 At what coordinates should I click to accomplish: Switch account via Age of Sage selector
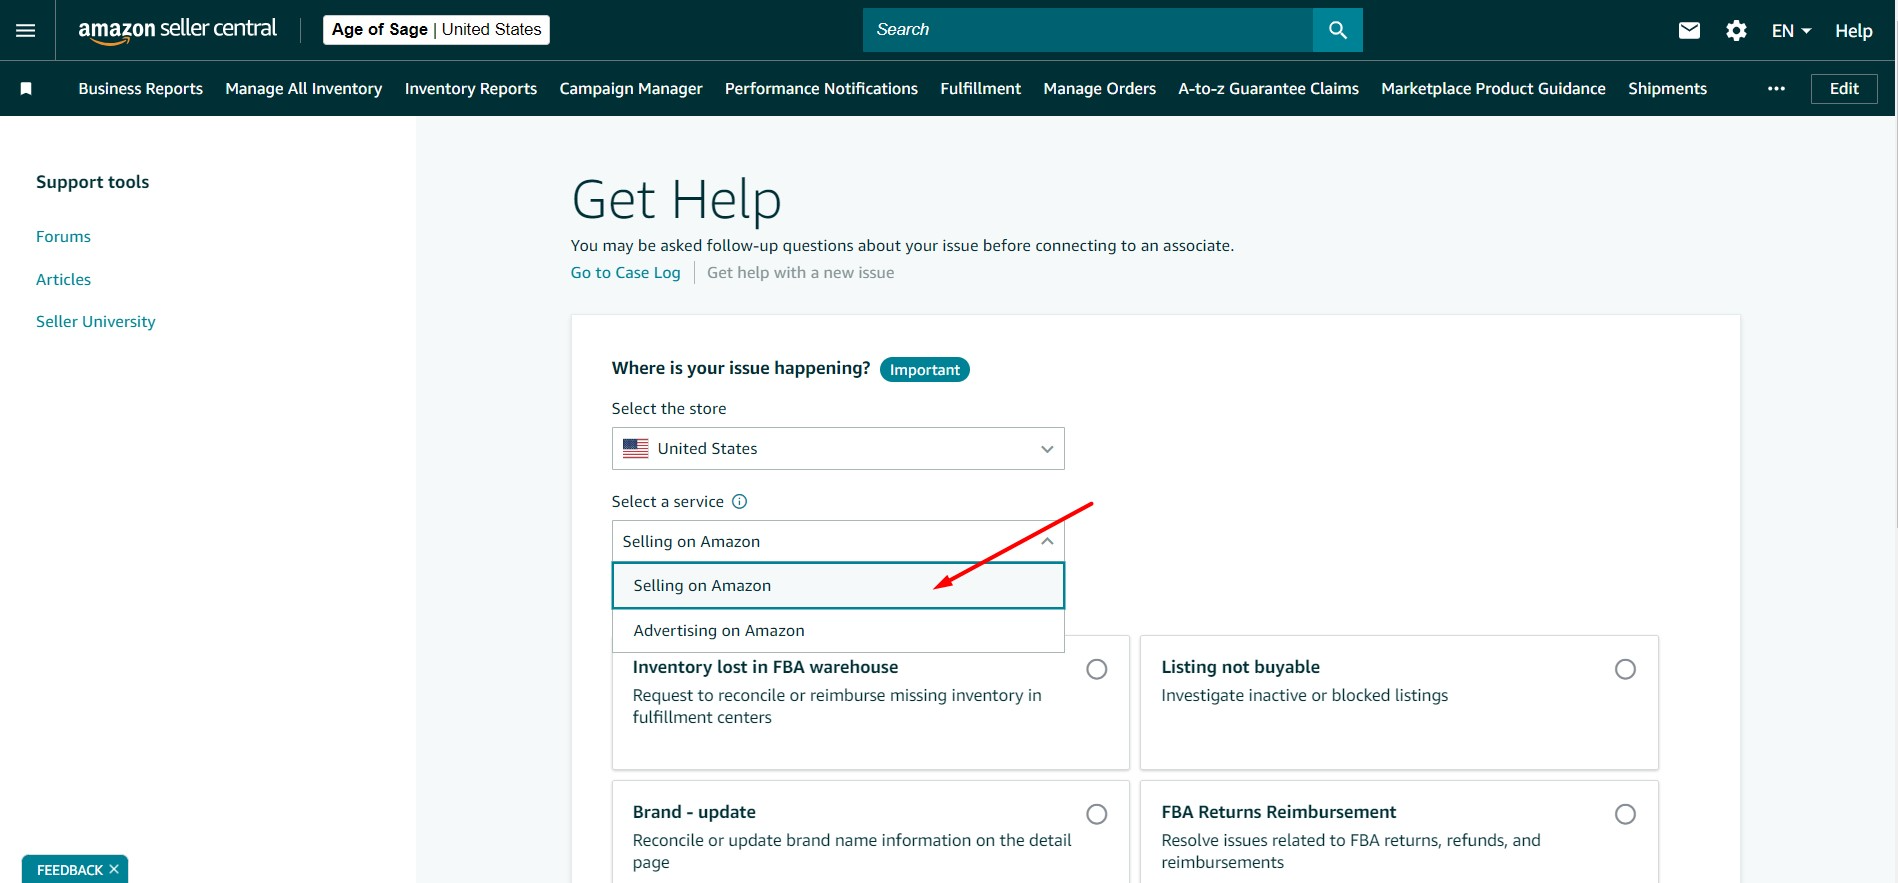click(436, 30)
